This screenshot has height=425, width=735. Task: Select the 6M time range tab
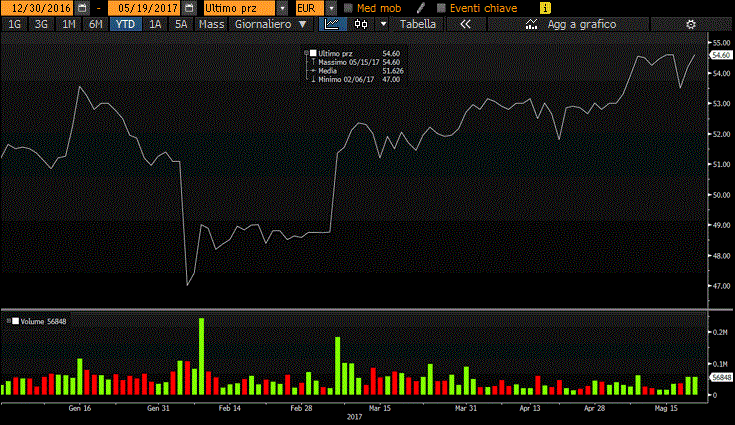(95, 23)
